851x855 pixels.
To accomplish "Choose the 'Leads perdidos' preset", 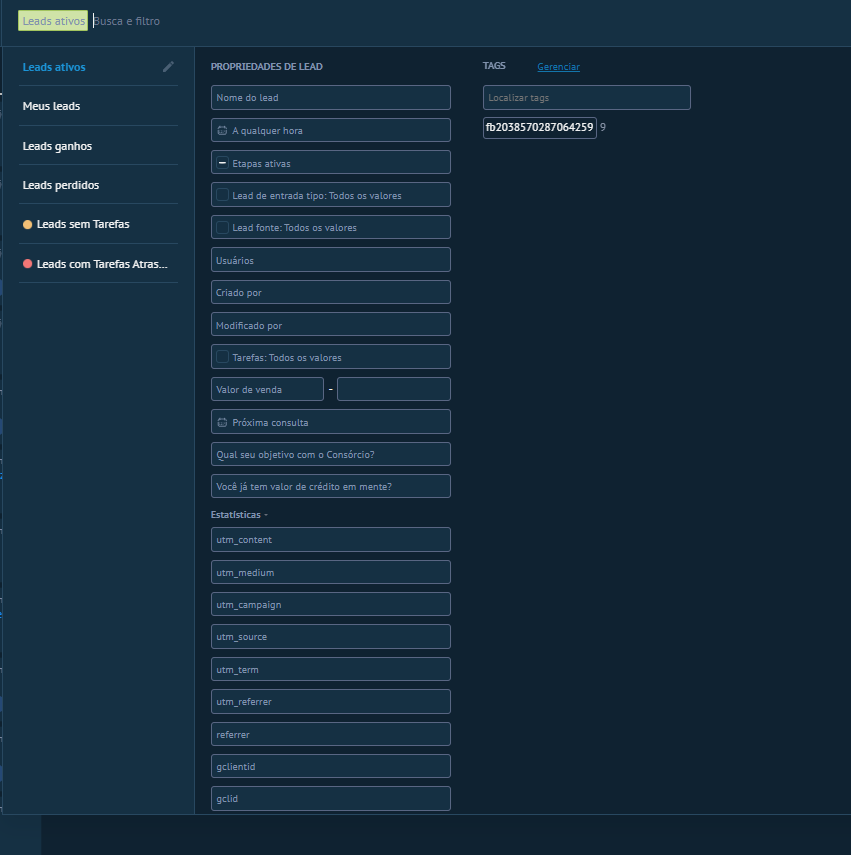I will click(61, 185).
